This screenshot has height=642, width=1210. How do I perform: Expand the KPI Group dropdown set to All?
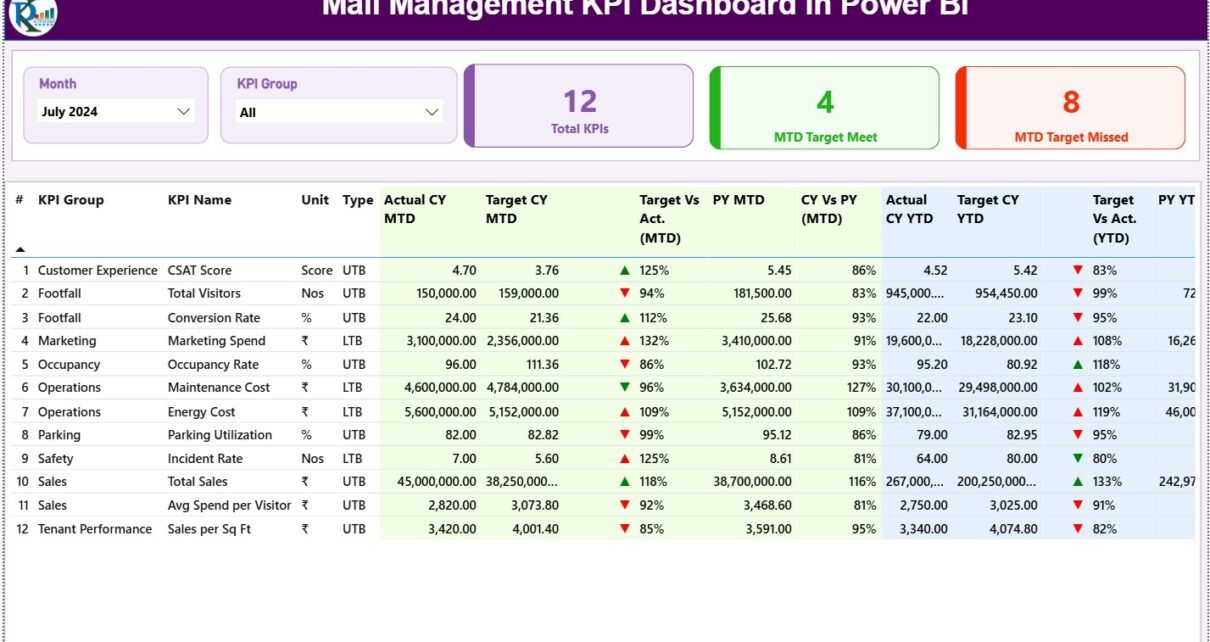pyautogui.click(x=339, y=112)
